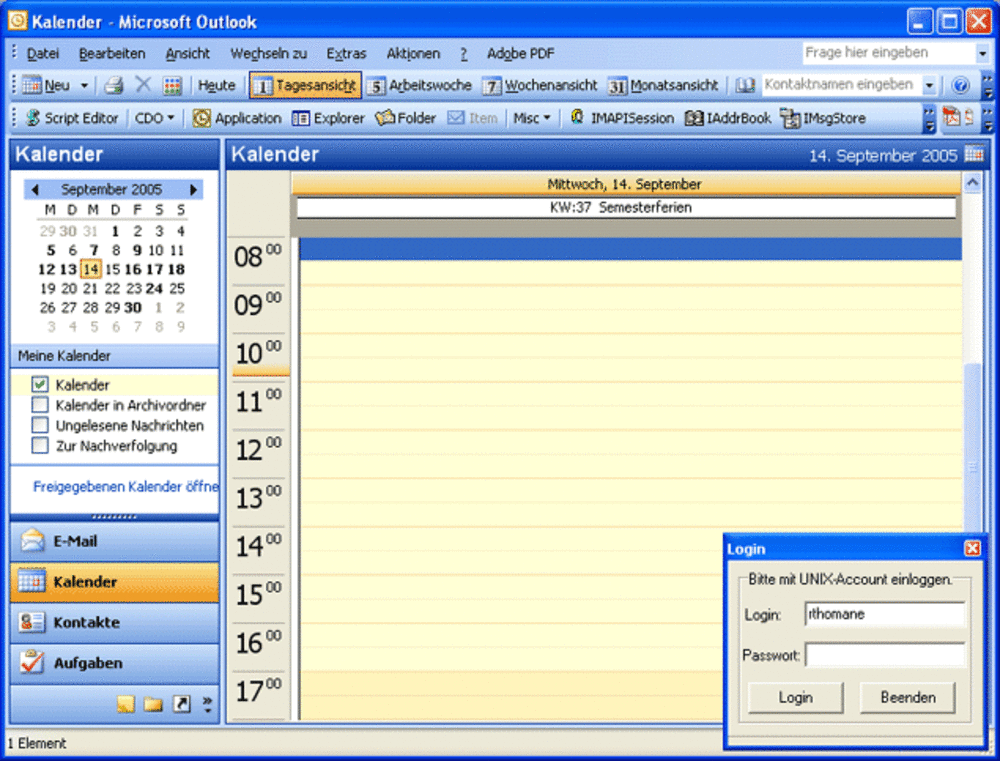The image size is (1000, 761).
Task: Click the Adobe PDF toolbar icon
Action: [951, 117]
